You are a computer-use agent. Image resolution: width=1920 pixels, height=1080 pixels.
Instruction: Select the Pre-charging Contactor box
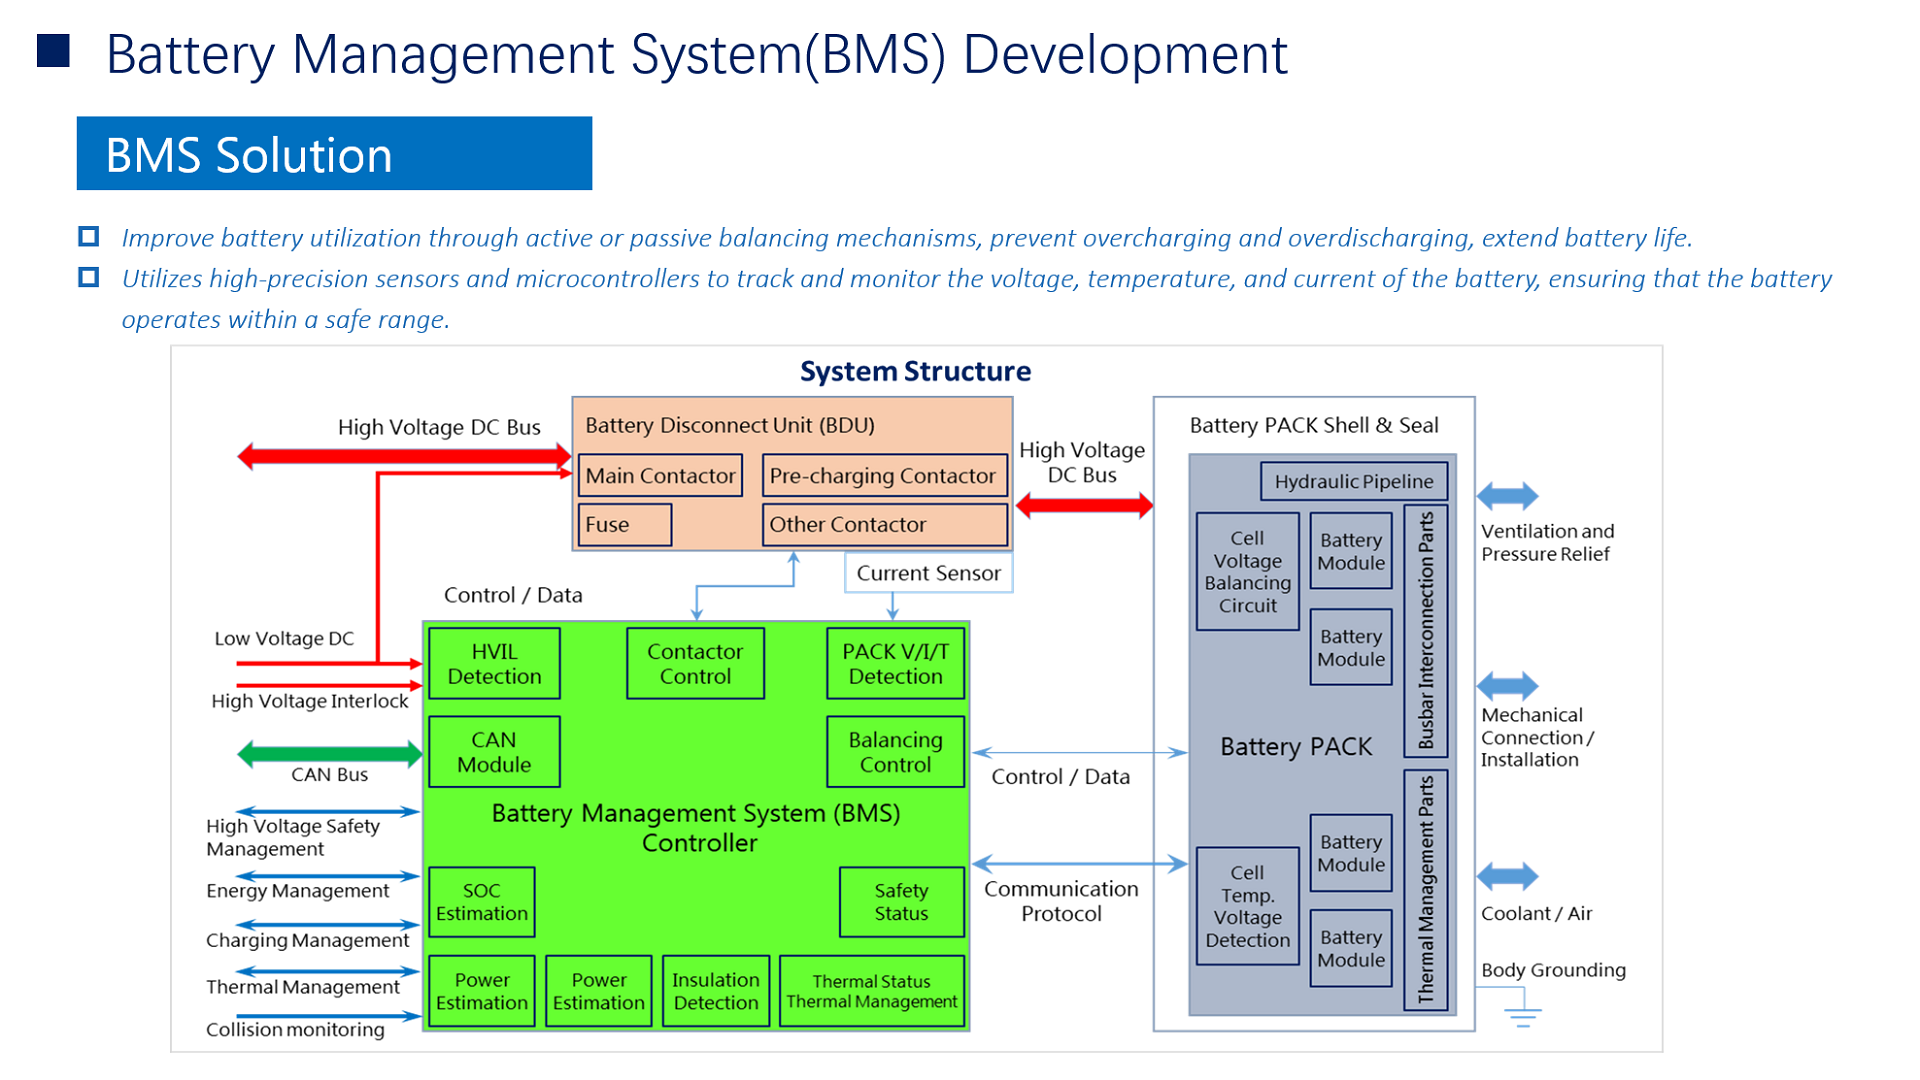coord(884,475)
